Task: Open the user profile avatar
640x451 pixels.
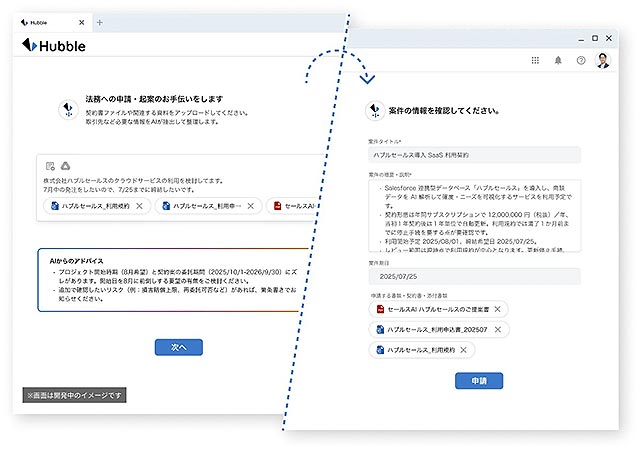Action: point(603,60)
